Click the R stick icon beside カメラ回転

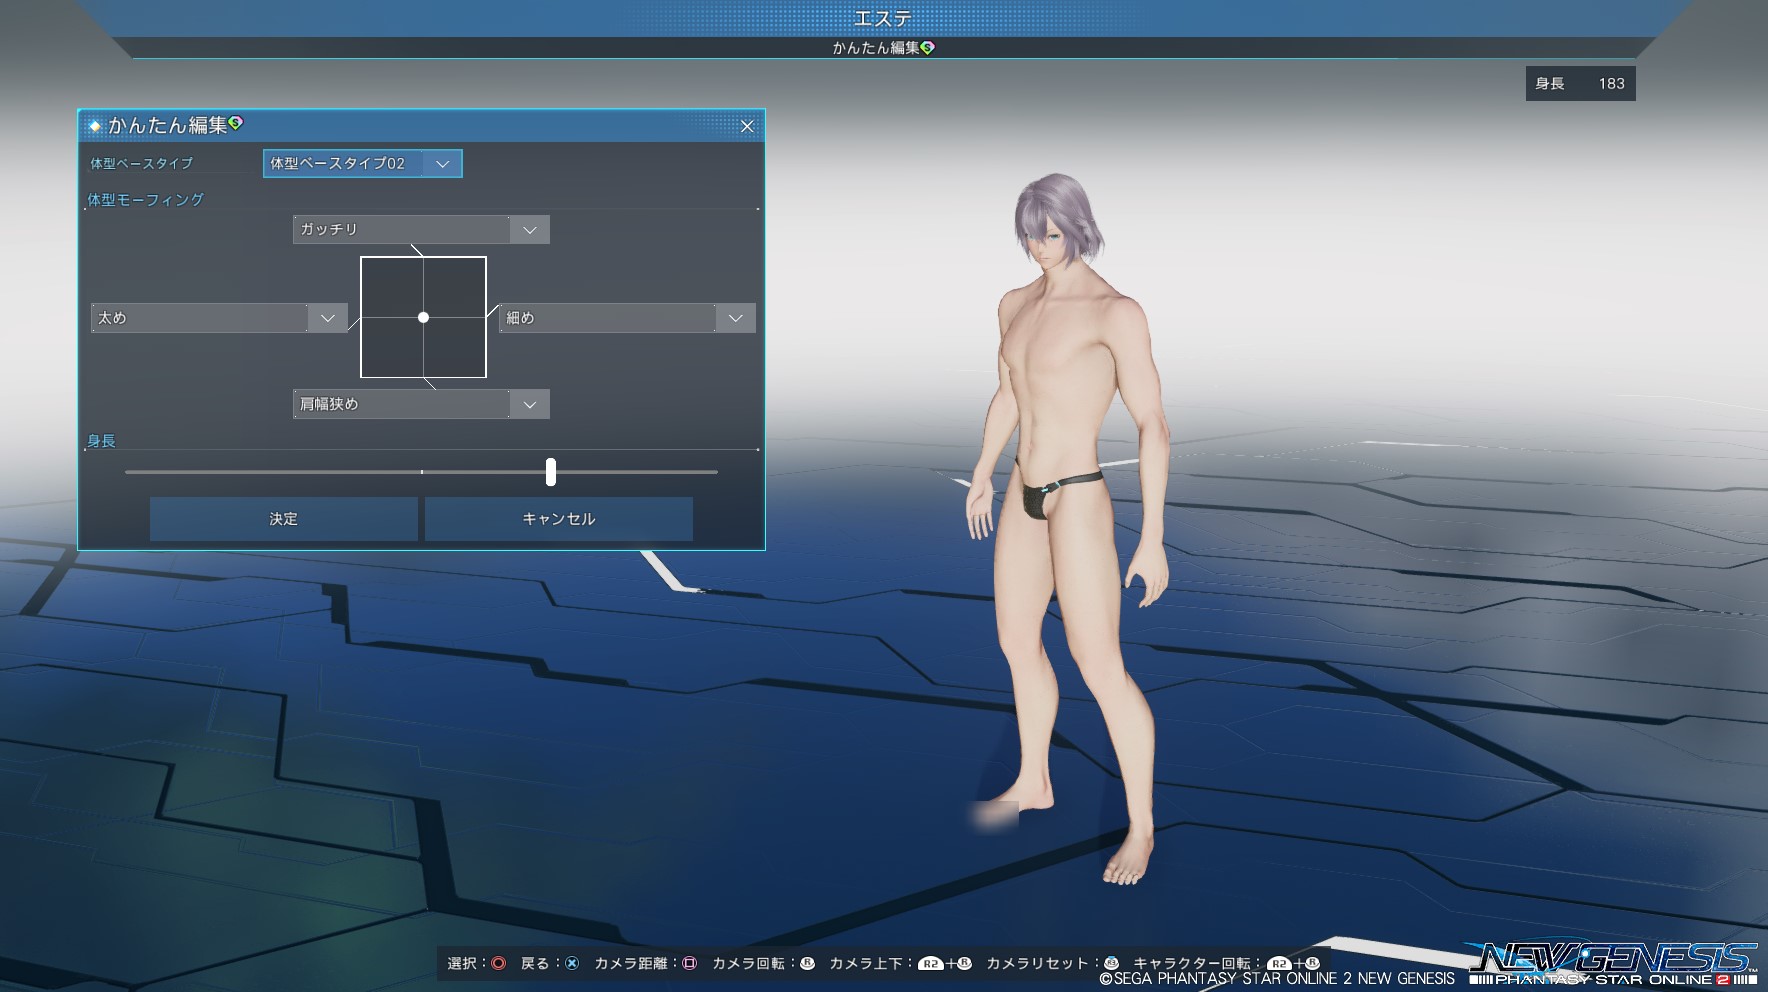807,963
